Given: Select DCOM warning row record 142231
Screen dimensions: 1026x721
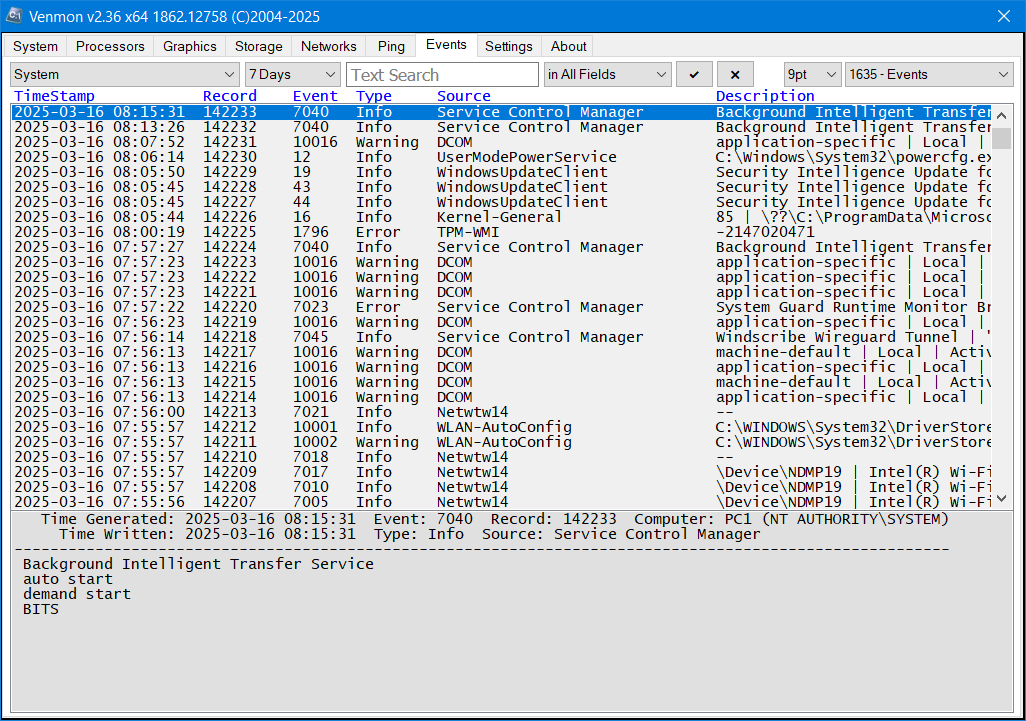Looking at the screenshot, I should [x=501, y=142].
